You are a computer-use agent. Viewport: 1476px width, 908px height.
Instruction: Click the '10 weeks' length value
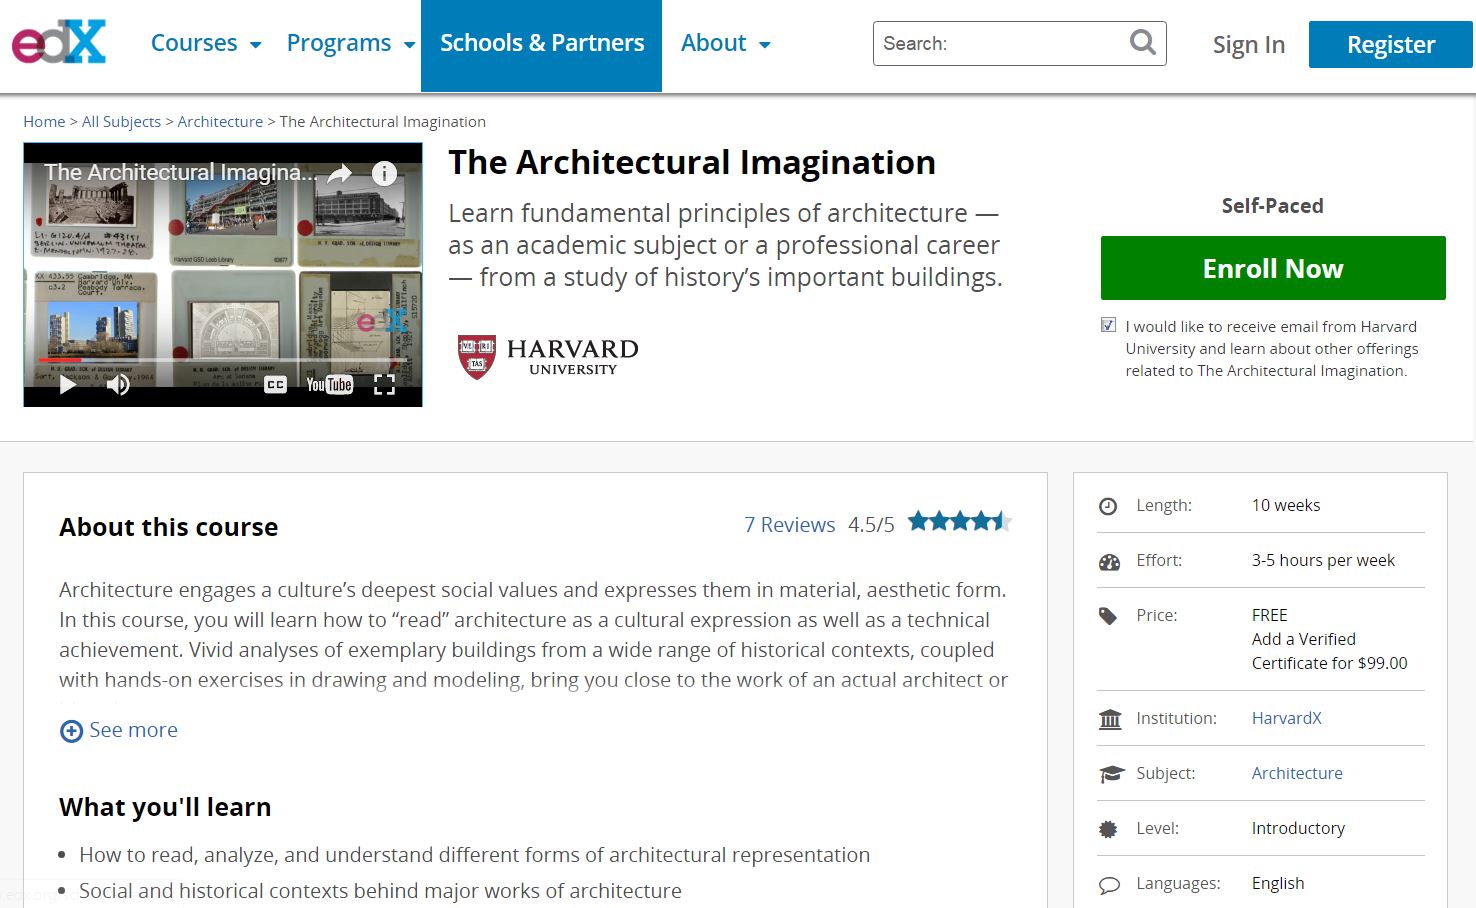pyautogui.click(x=1285, y=505)
